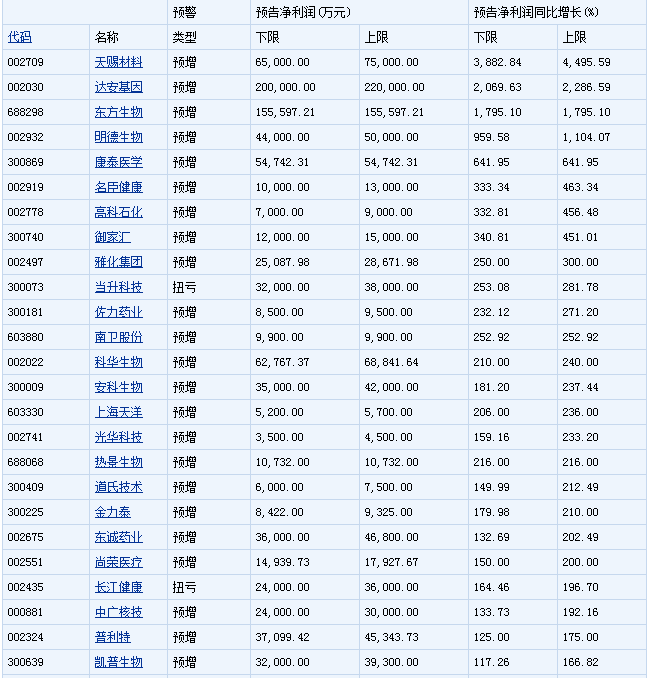Select the value 220,000.00
This screenshot has width=650, height=678.
click(394, 87)
